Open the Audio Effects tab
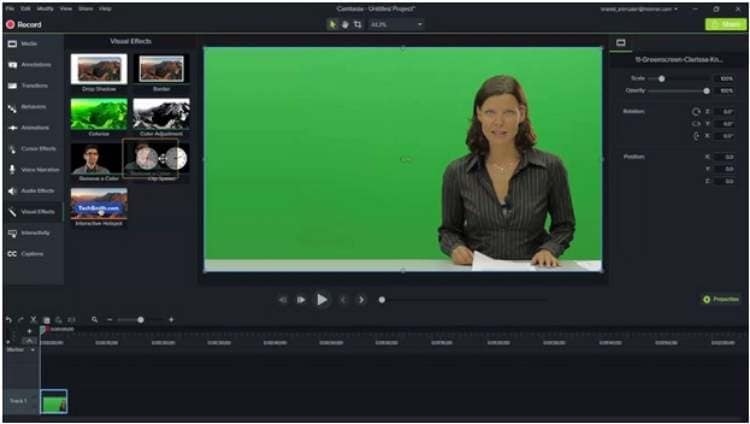 tap(33, 191)
